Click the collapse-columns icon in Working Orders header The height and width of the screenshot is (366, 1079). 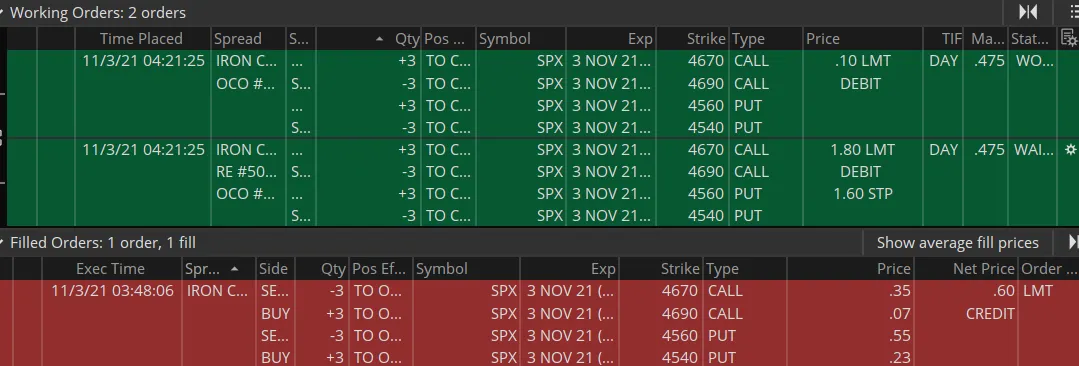[x=1028, y=12]
